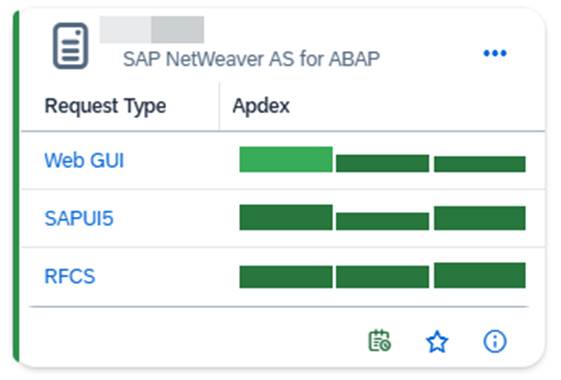The height and width of the screenshot is (380, 561).
Task: Select the middle SAPUI5 Apdex bar
Action: [x=382, y=221]
